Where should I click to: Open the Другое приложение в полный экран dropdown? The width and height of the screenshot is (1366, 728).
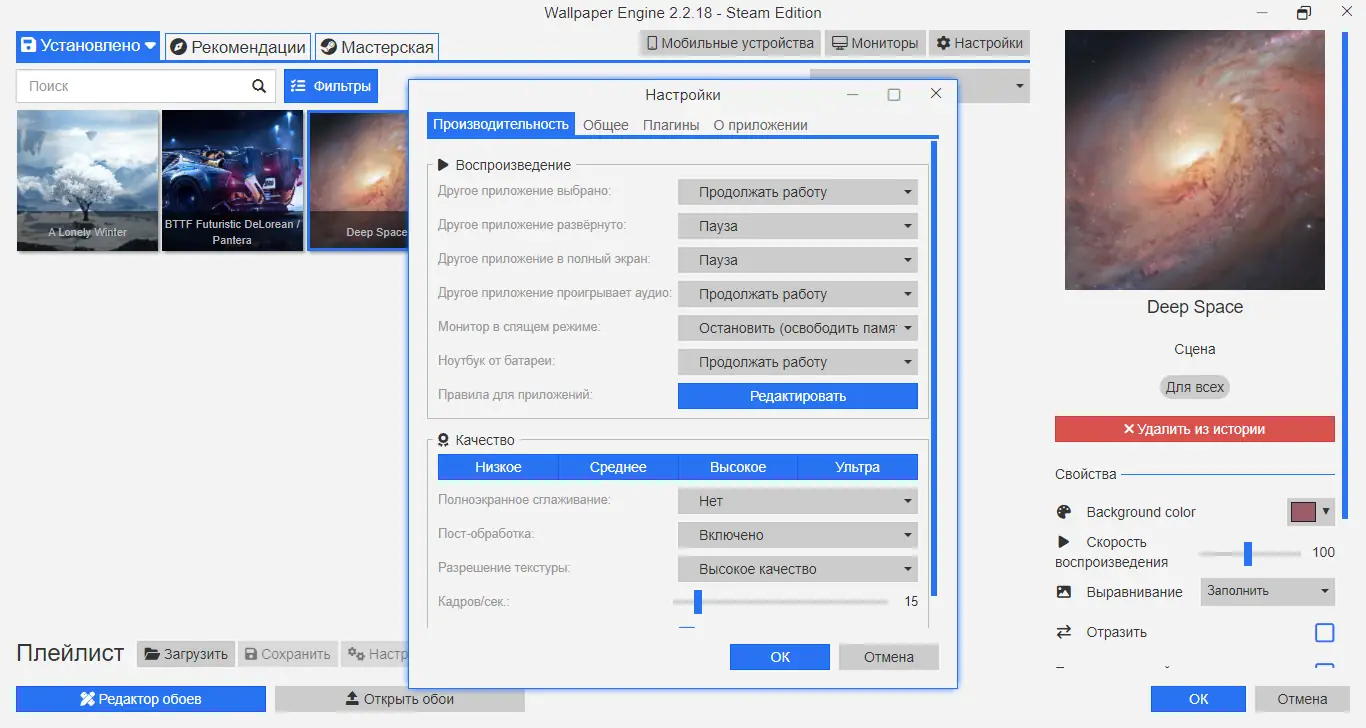798,260
